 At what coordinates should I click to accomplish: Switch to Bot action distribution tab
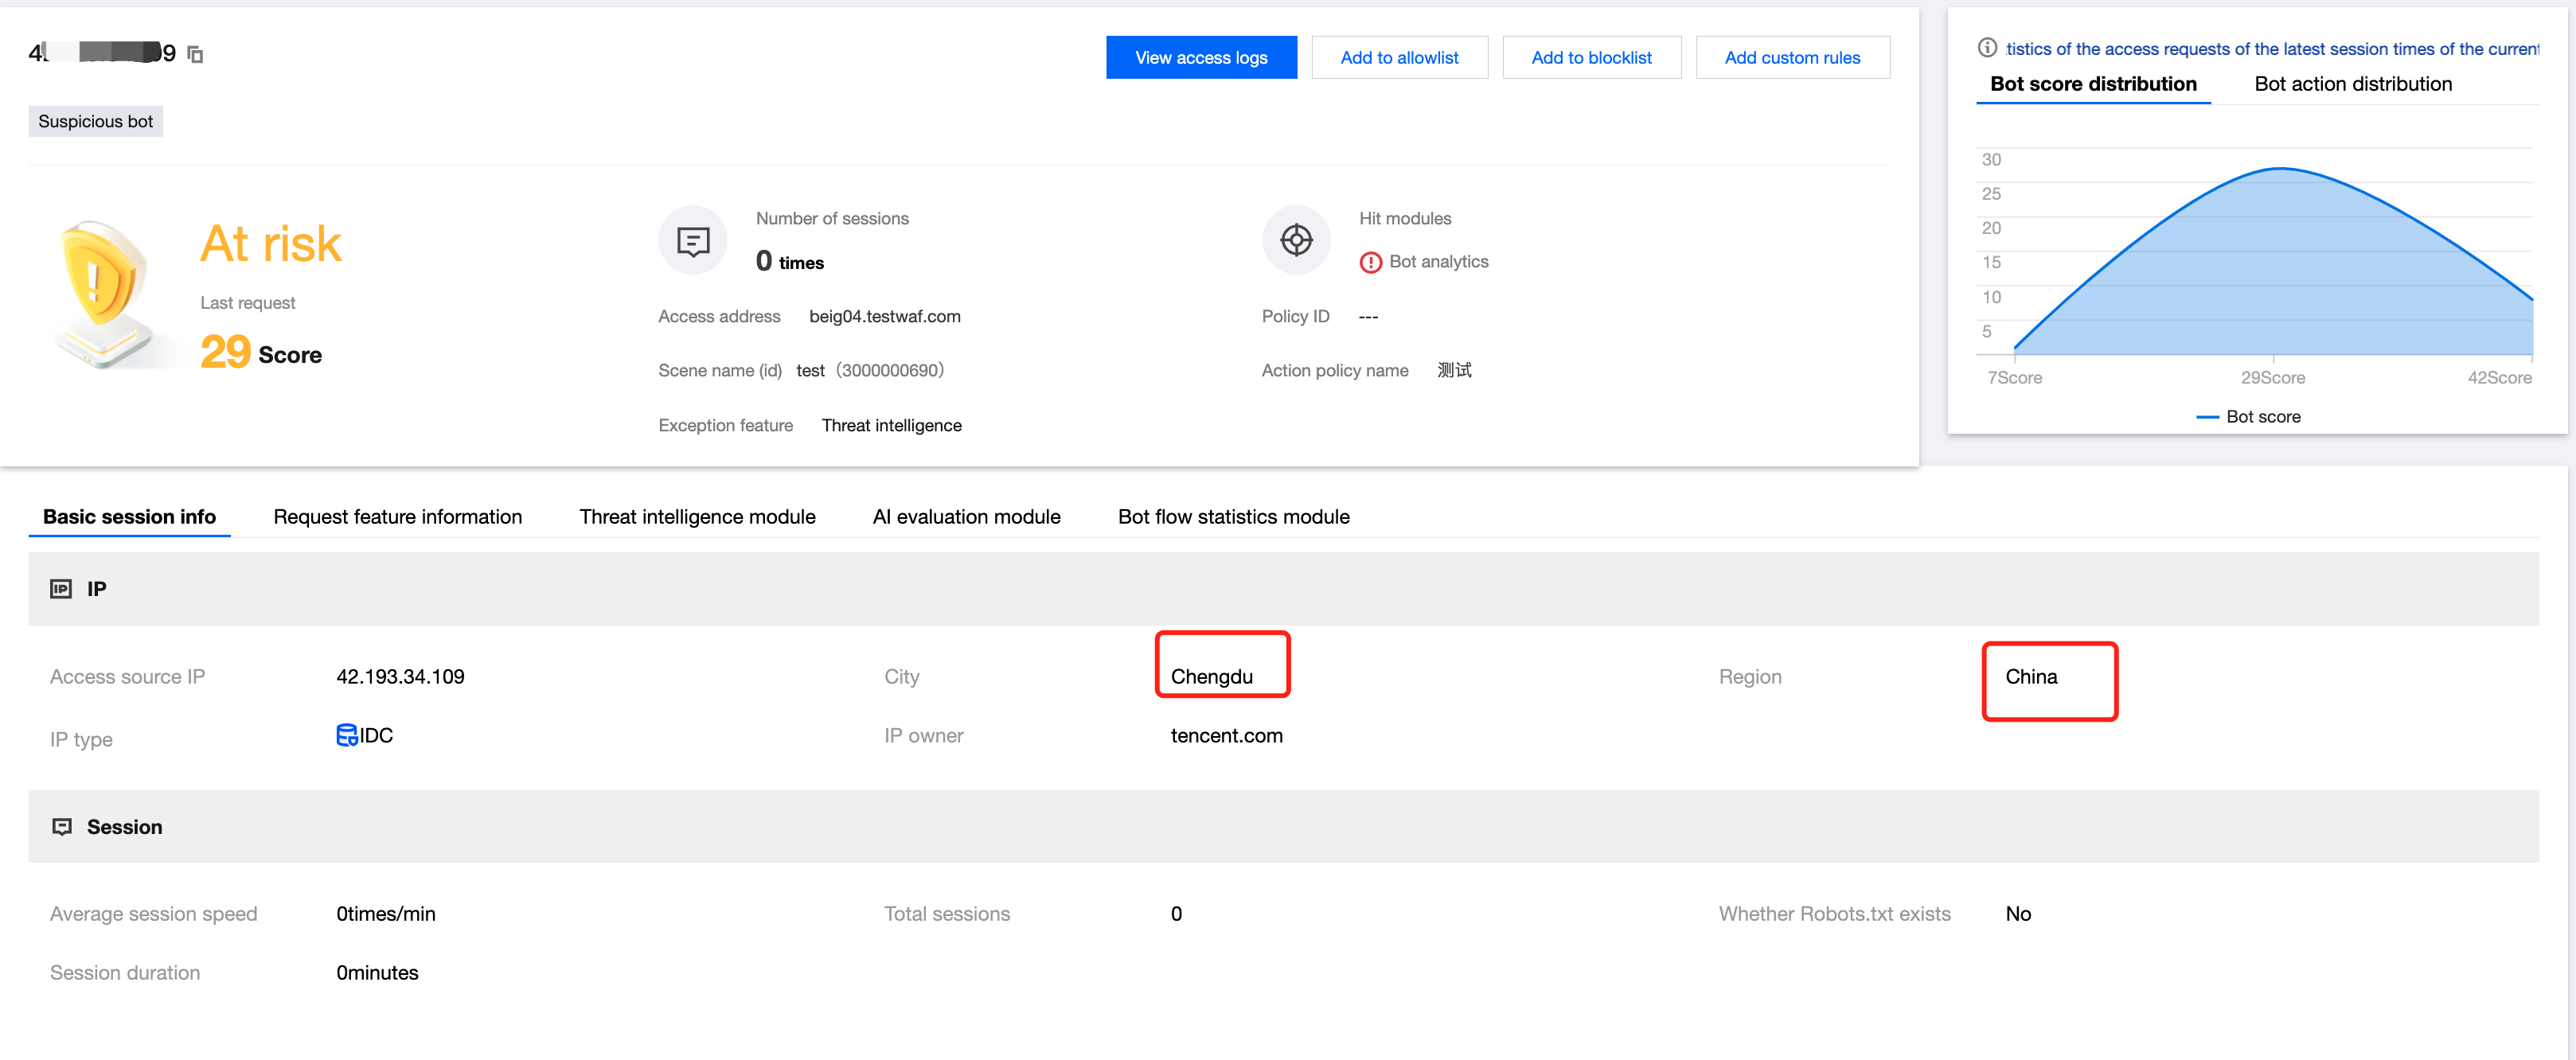(2352, 84)
